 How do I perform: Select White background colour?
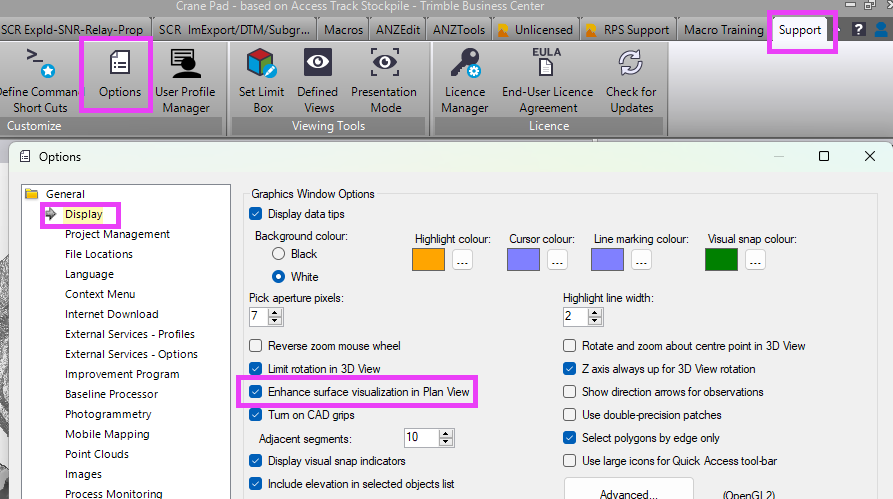pos(278,276)
